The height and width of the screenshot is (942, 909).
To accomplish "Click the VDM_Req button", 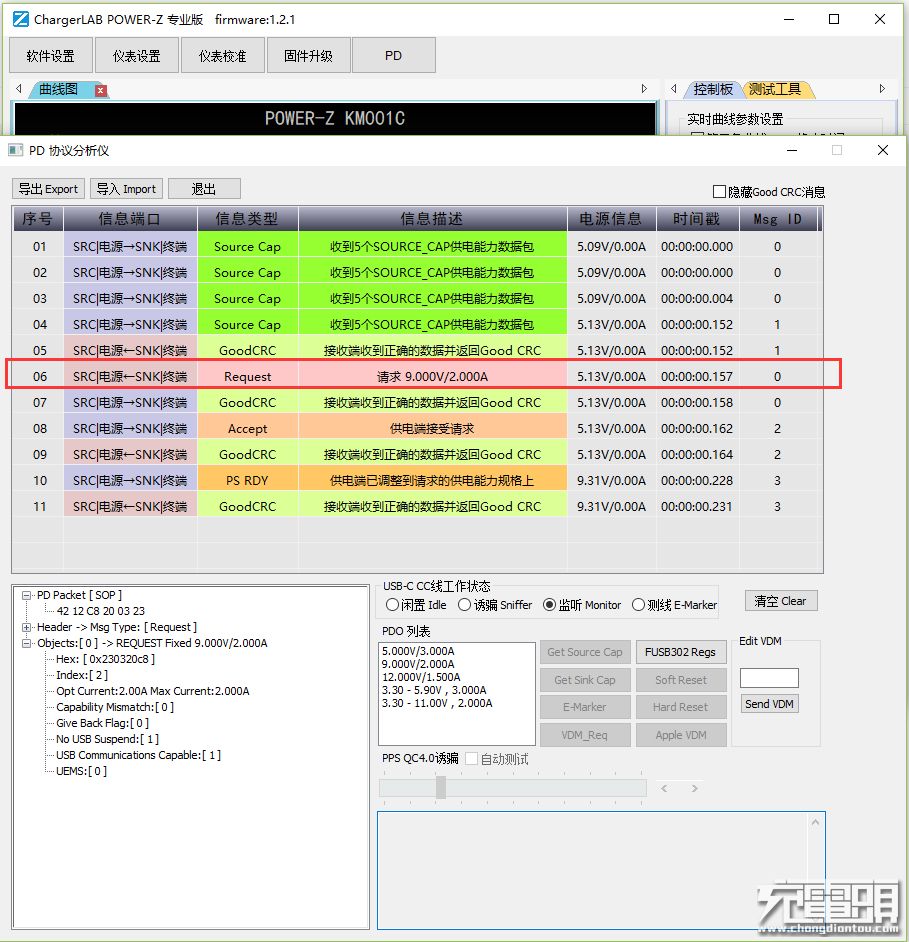I will 585,735.
